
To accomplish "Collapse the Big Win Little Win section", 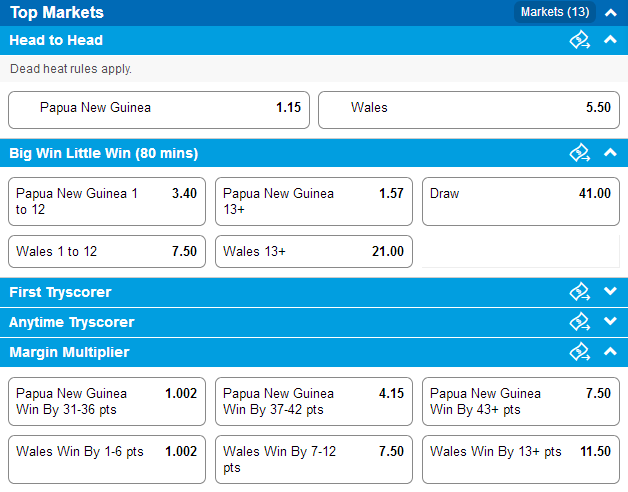I will [x=610, y=153].
